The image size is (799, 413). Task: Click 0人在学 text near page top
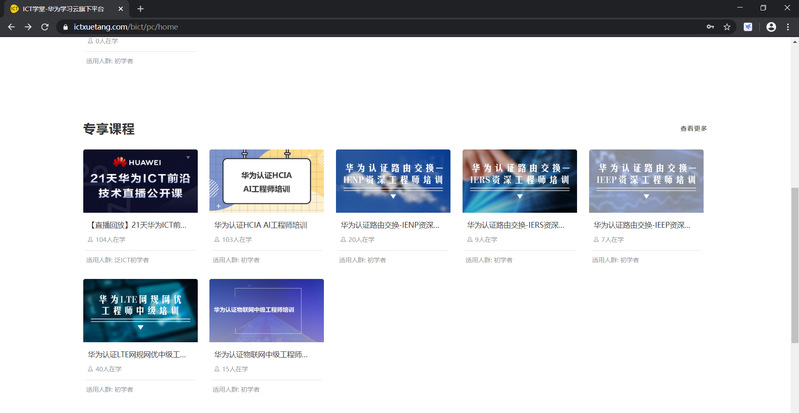[106, 41]
